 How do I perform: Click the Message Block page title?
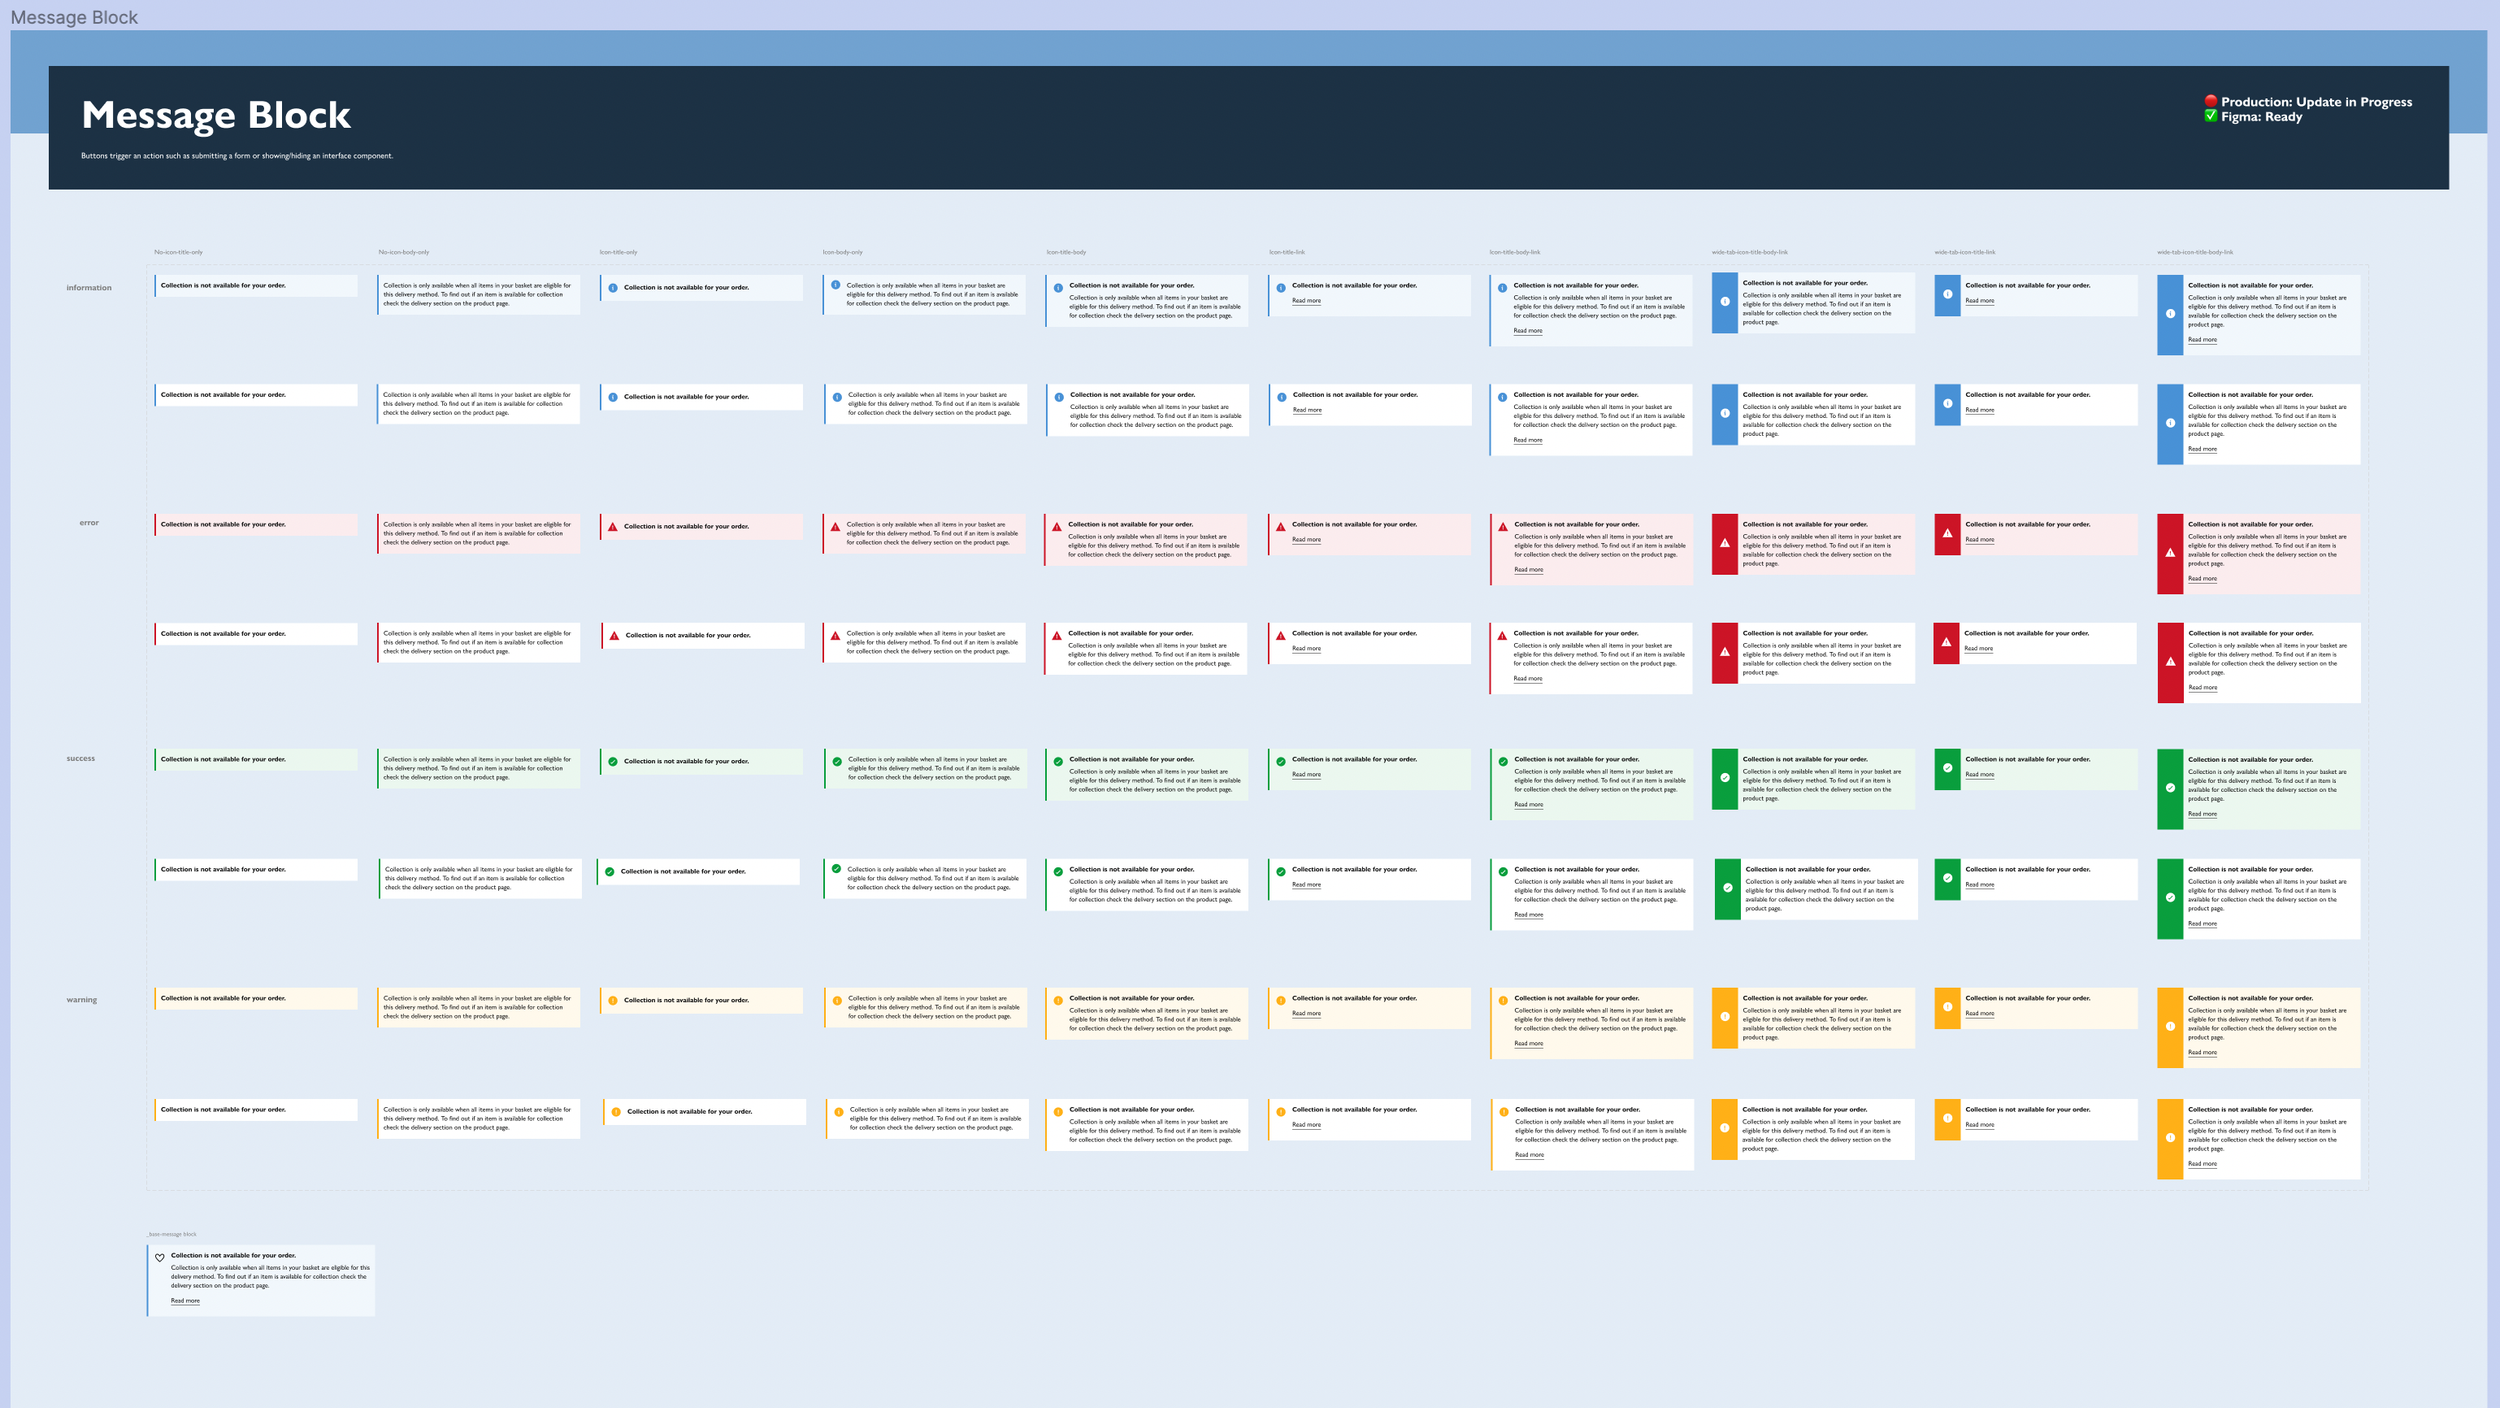click(x=216, y=115)
